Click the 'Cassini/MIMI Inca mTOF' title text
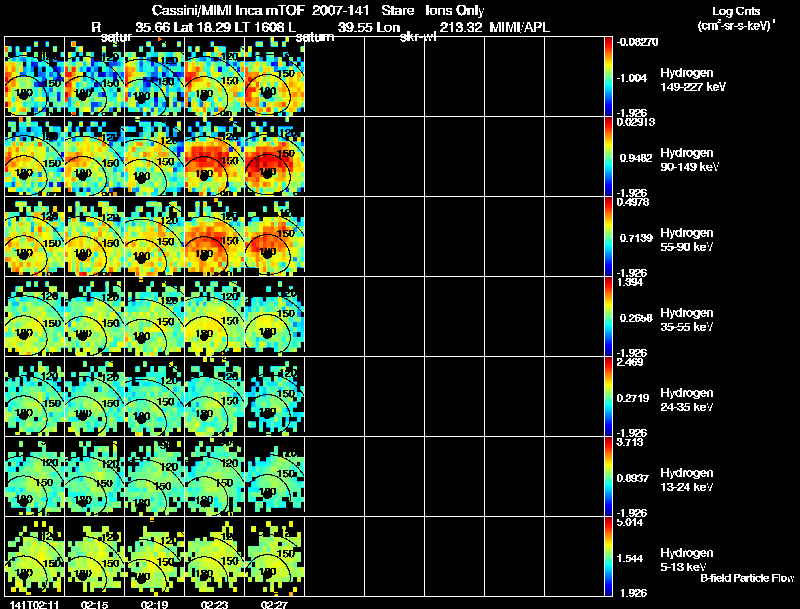 click(x=228, y=11)
